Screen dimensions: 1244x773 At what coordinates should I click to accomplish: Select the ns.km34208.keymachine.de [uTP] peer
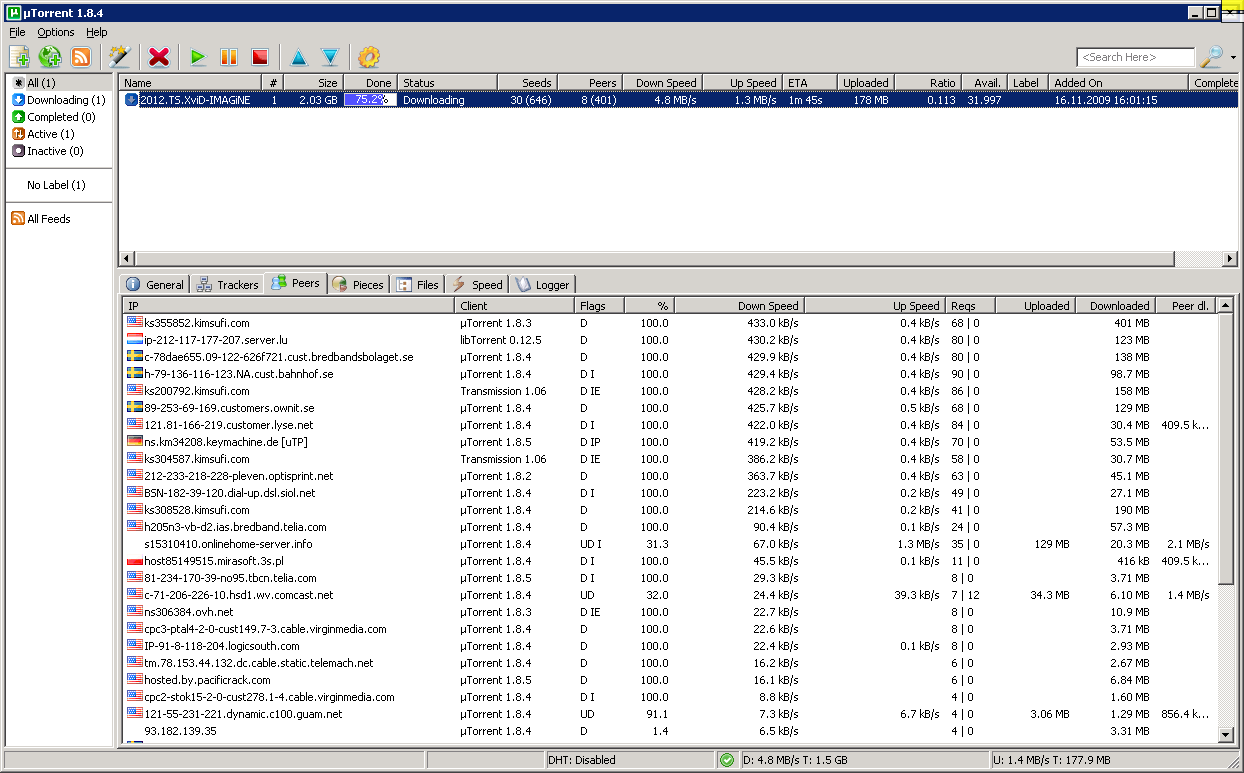[x=670, y=442]
